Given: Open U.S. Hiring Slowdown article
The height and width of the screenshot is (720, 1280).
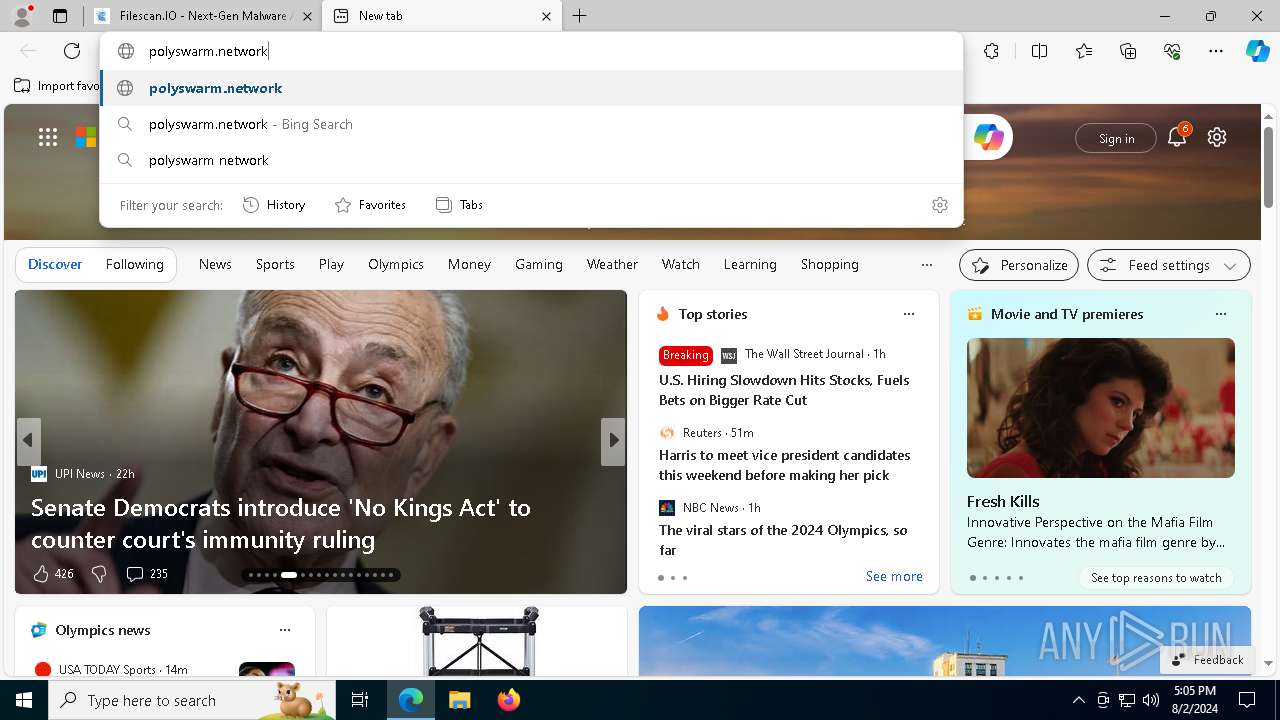Looking at the screenshot, I should click(x=784, y=390).
